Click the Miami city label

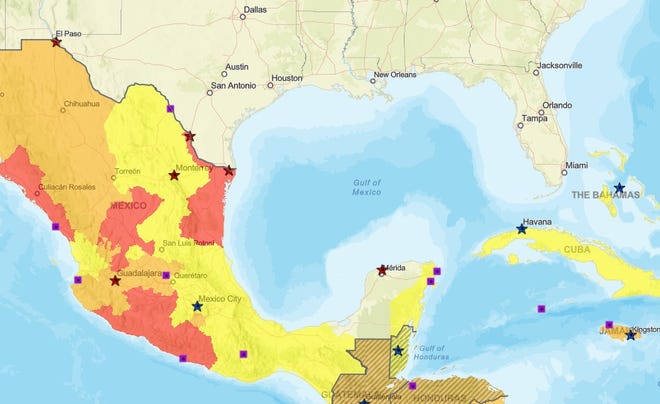(577, 165)
